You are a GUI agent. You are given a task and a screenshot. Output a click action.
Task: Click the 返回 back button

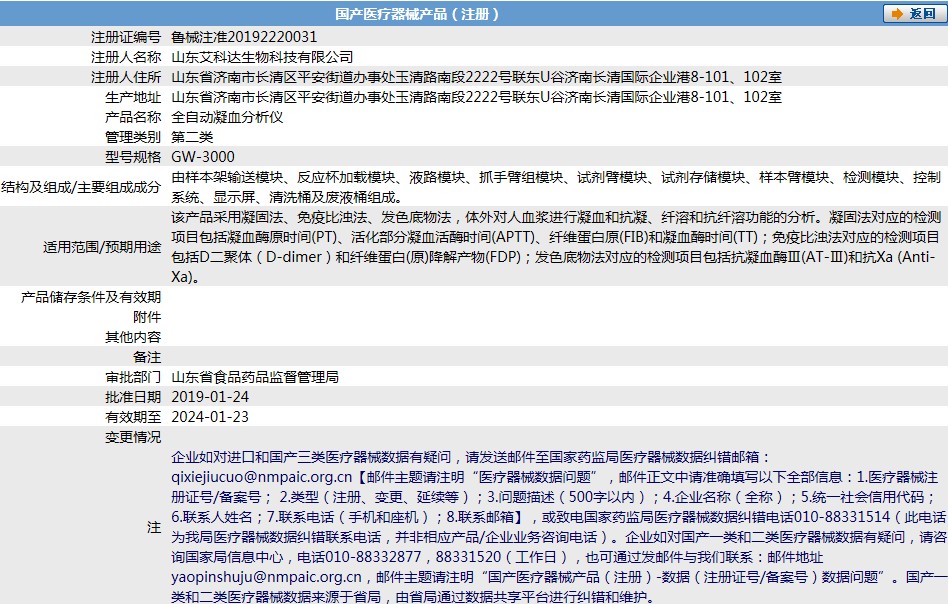pyautogui.click(x=914, y=13)
